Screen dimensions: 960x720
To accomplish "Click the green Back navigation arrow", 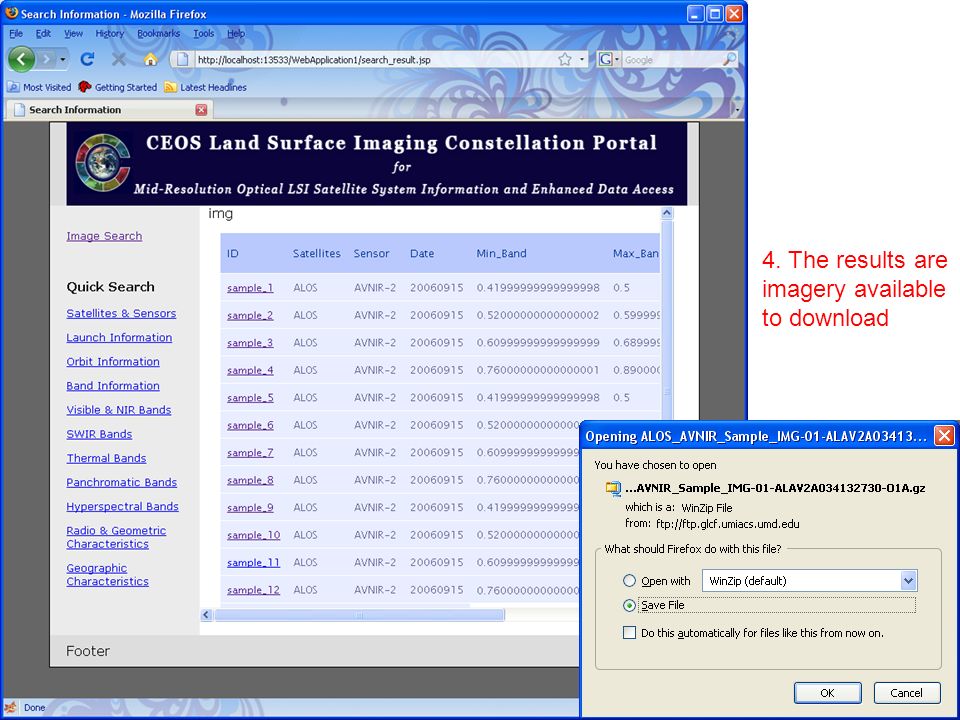I will 21,59.
